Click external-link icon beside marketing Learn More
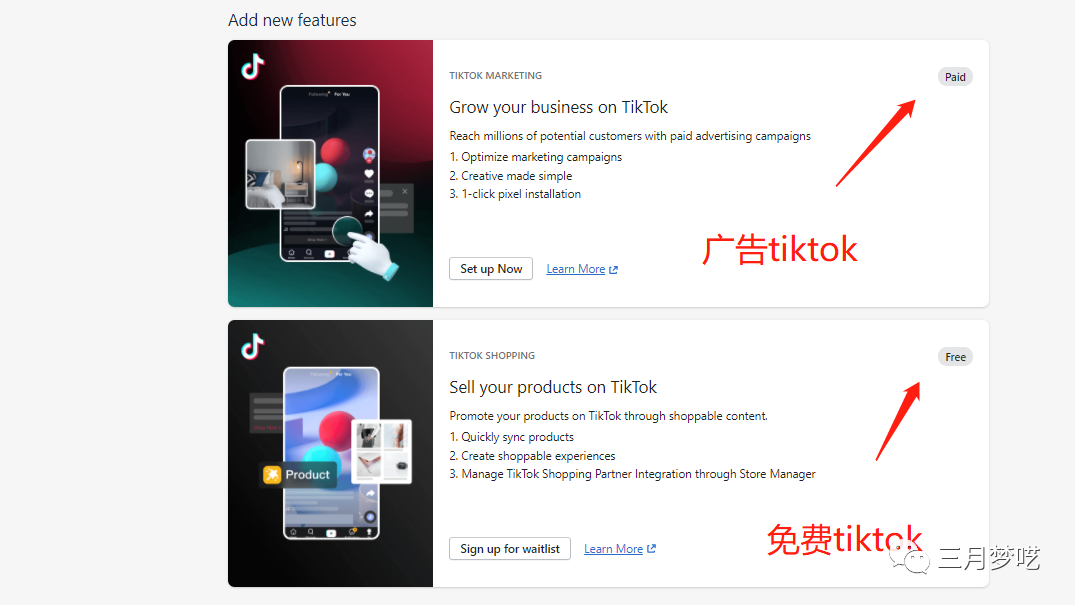Viewport: 1075px width, 605px height. pyautogui.click(x=614, y=270)
